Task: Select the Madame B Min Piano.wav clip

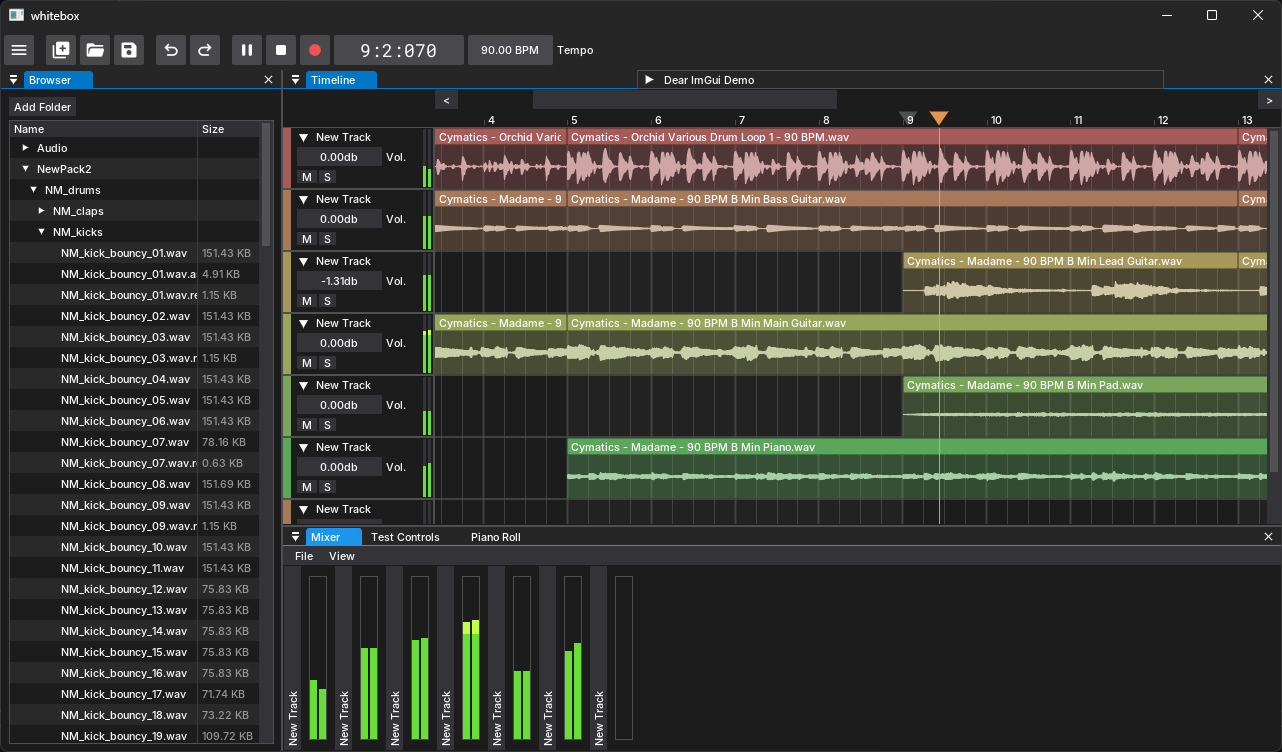Action: coord(917,468)
